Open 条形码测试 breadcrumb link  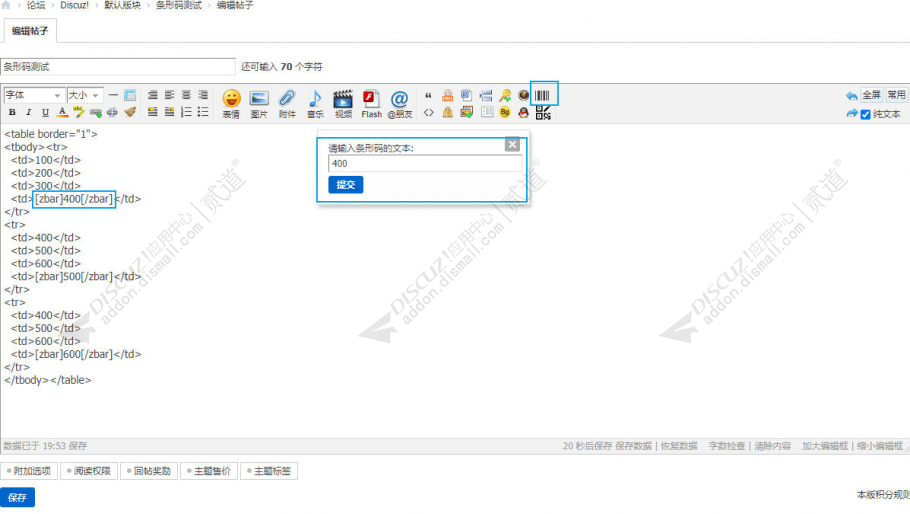tap(179, 5)
